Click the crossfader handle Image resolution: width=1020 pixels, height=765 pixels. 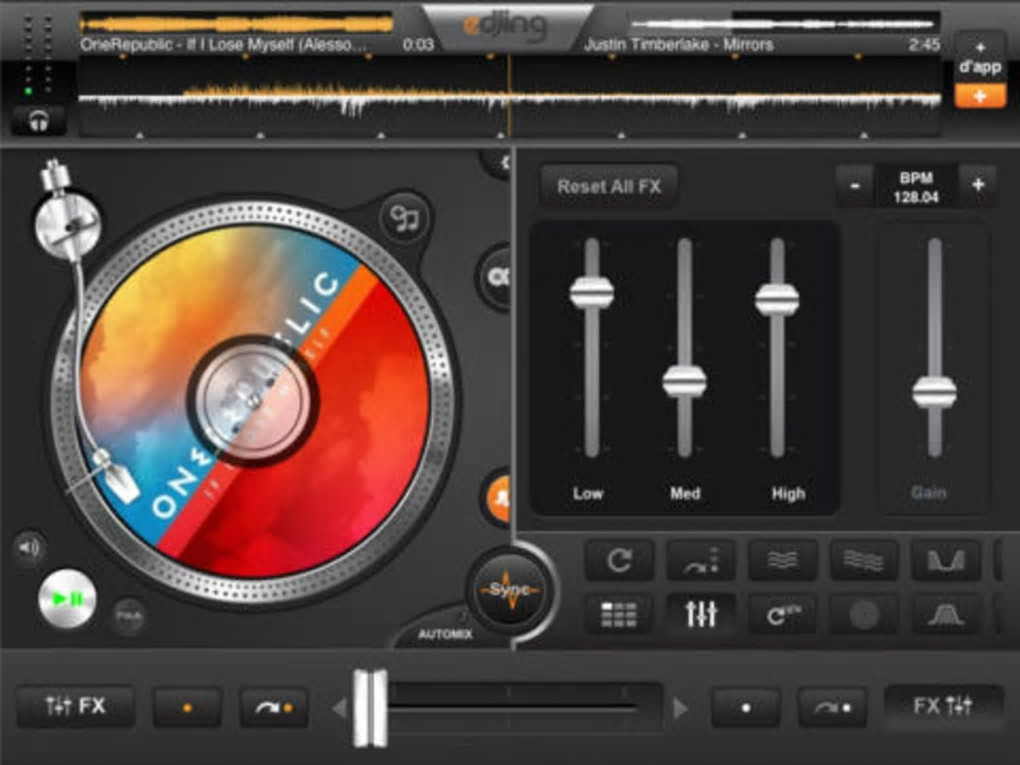coord(370,708)
